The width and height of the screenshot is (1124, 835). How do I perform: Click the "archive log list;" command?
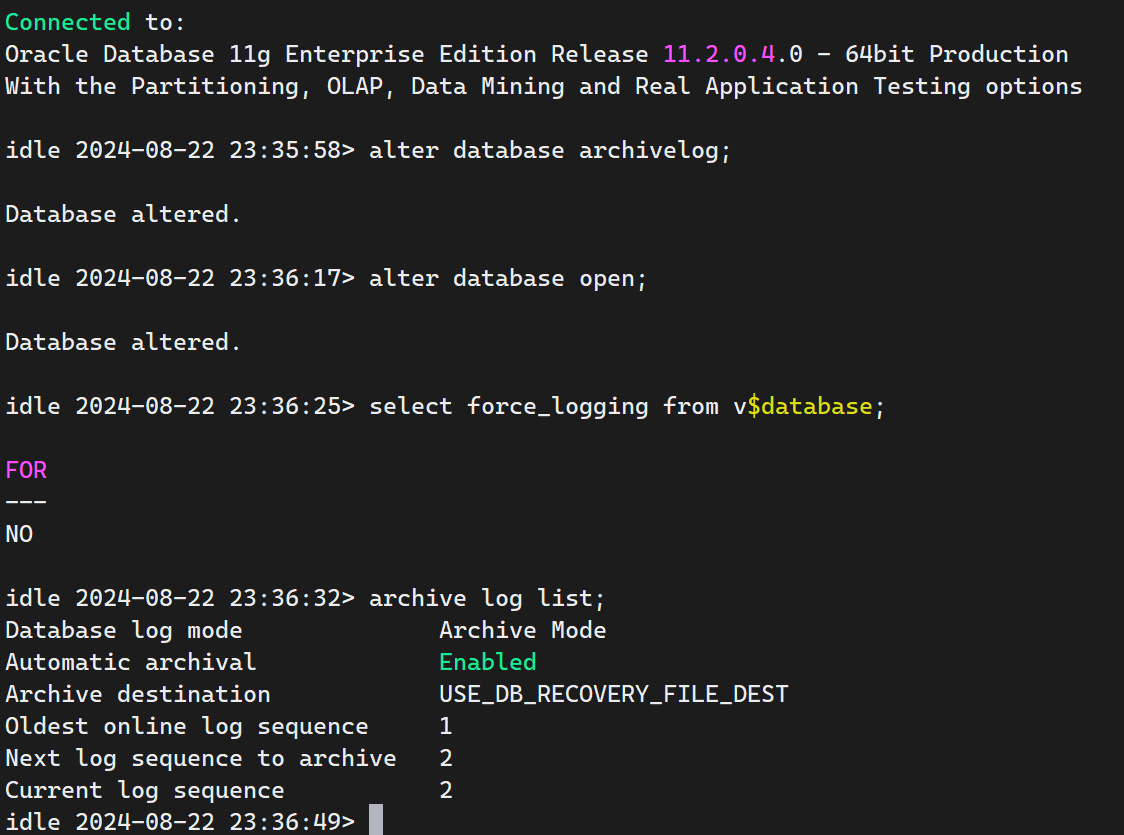pos(487,598)
